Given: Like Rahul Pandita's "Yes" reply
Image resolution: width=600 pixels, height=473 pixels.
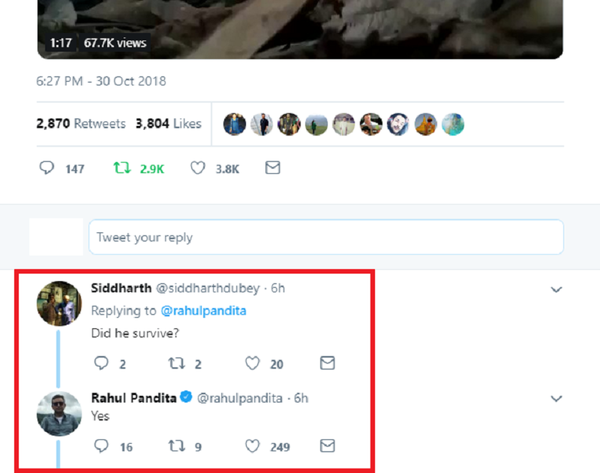Looking at the screenshot, I should [251, 445].
